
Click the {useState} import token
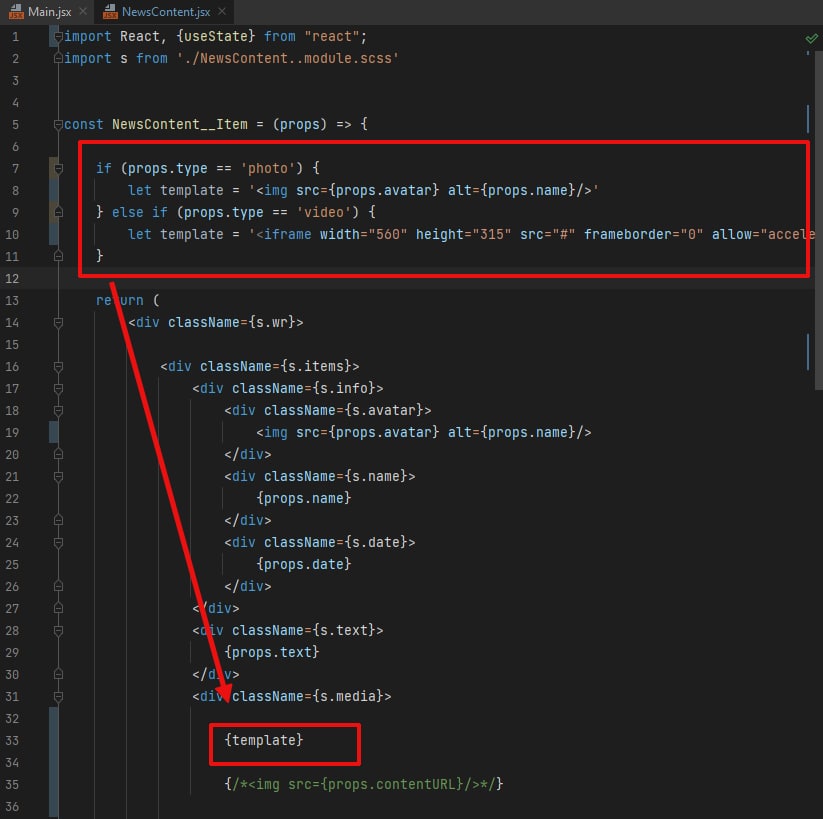click(216, 36)
